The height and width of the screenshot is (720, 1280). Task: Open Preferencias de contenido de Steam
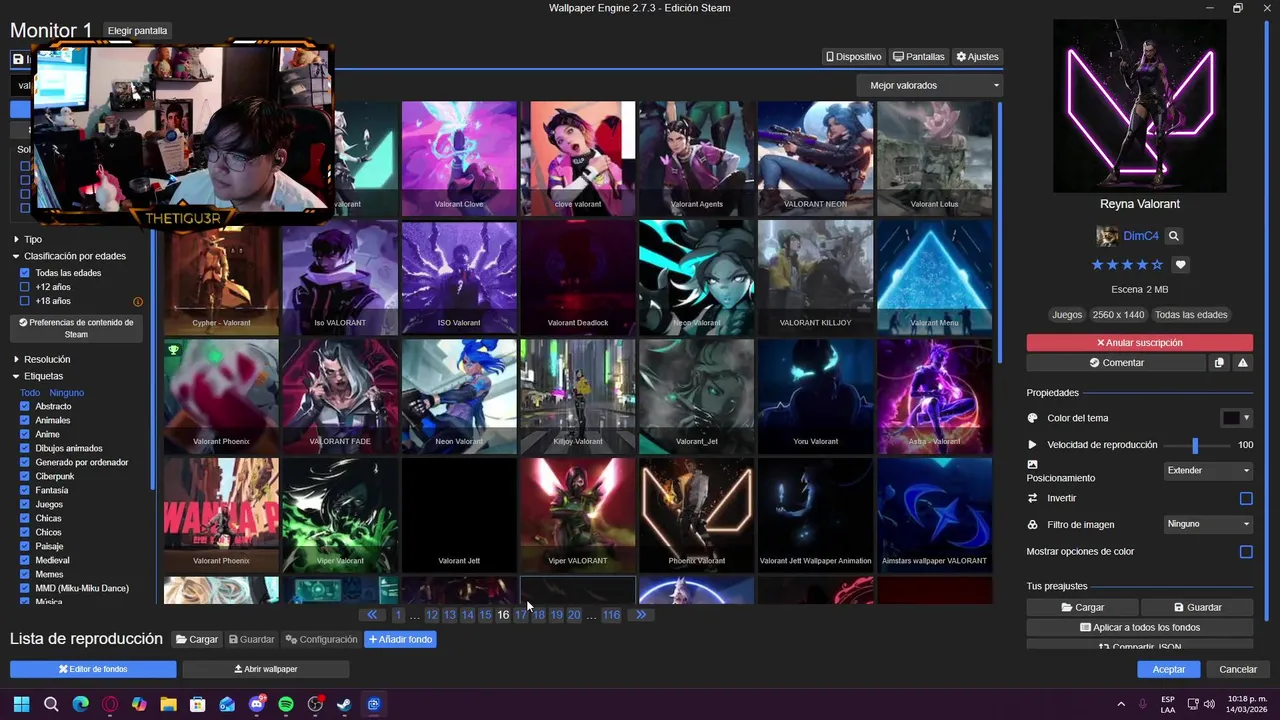pos(77,328)
